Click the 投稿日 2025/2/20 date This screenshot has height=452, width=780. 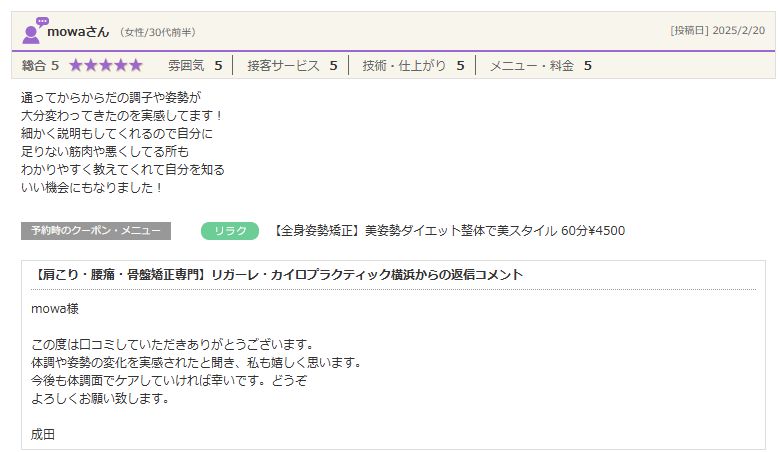(717, 31)
